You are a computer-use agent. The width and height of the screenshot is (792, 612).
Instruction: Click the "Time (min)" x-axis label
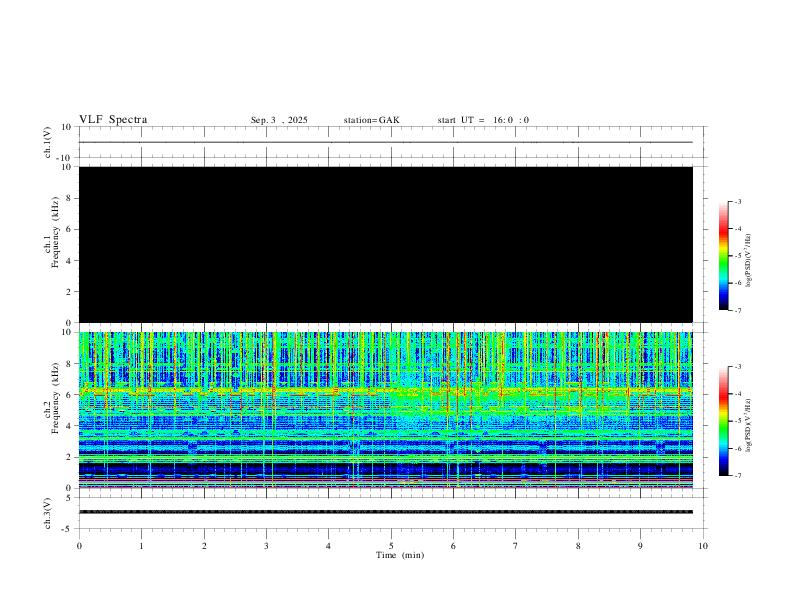pos(400,555)
